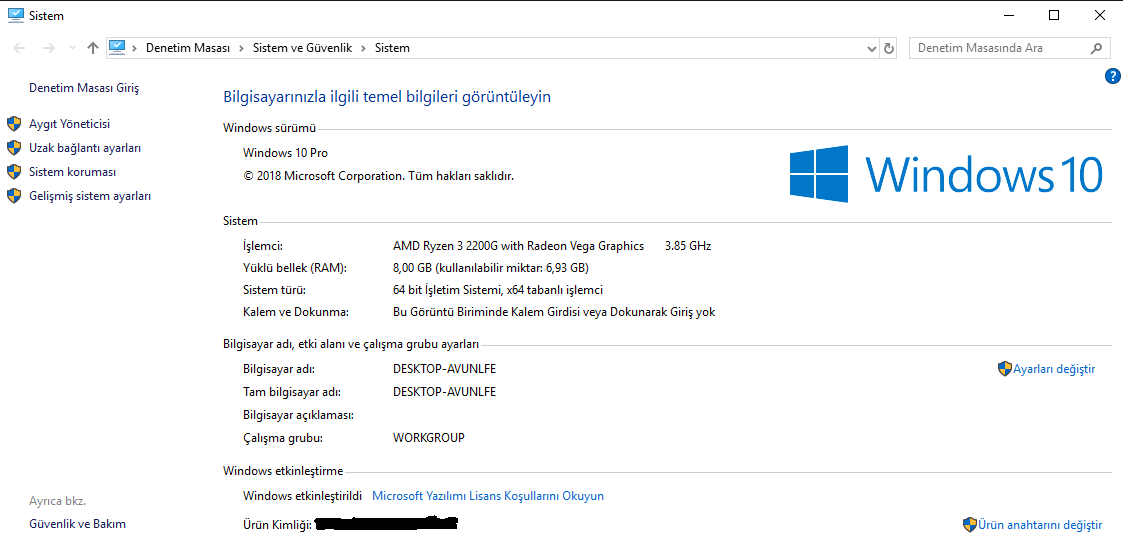
Task: Open Aygıt Yöneticisi from the sidebar
Action: coord(69,124)
